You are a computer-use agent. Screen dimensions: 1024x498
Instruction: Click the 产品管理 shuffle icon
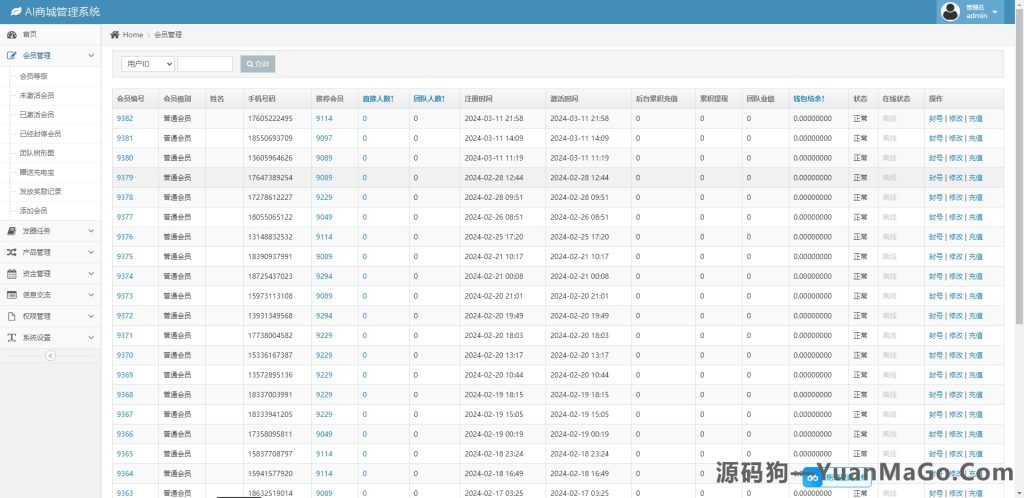point(11,252)
